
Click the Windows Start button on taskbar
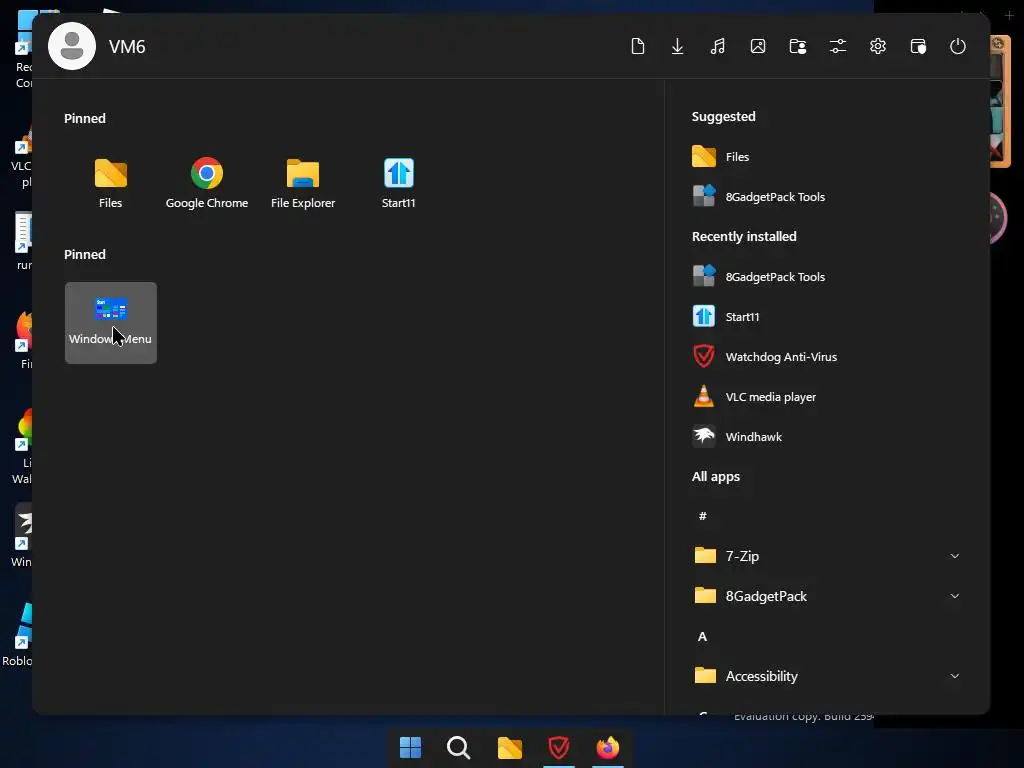(410, 747)
